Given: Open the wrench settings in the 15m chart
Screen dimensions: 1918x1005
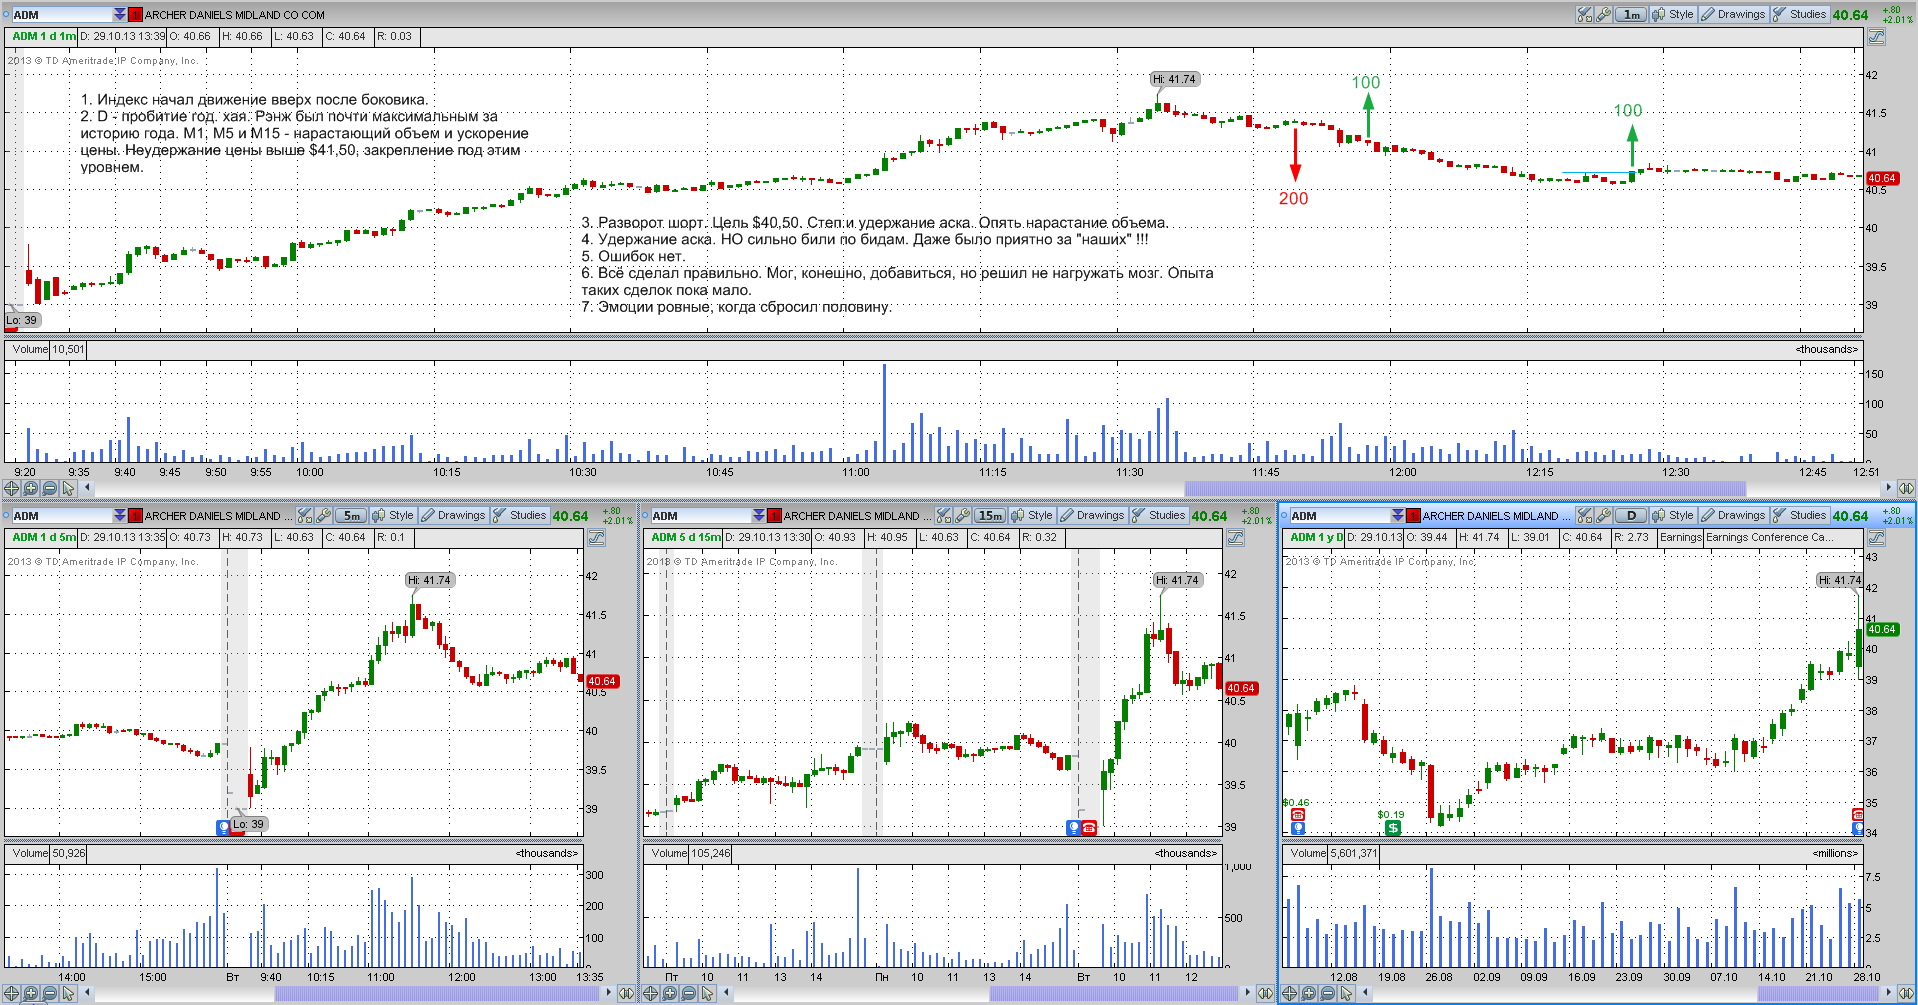Looking at the screenshot, I should click(x=963, y=515).
